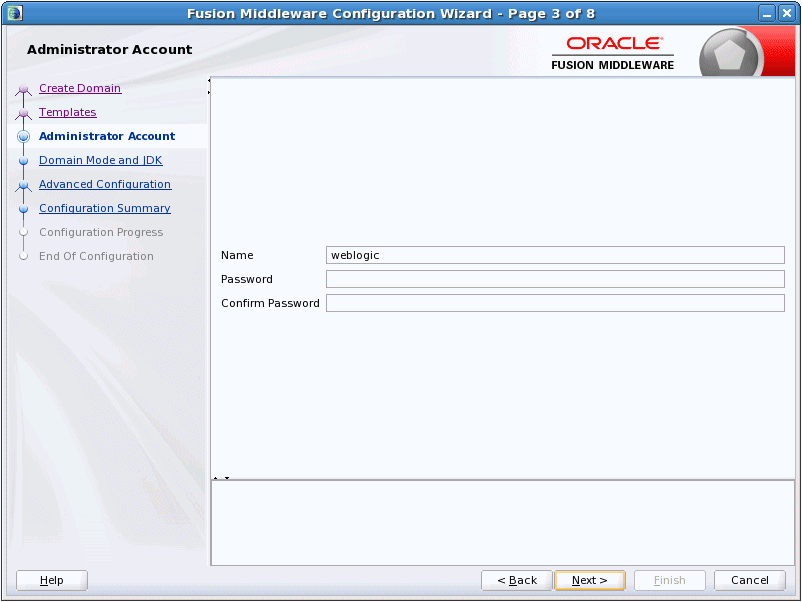
Task: Cancel the configuration wizard
Action: tap(749, 581)
